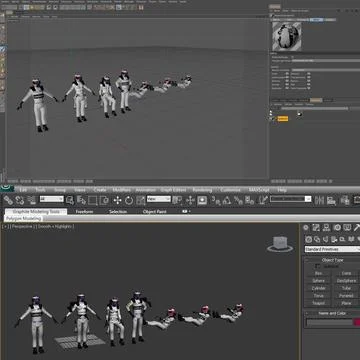Open the Rendering menu
360x360 pixels.
202,190
